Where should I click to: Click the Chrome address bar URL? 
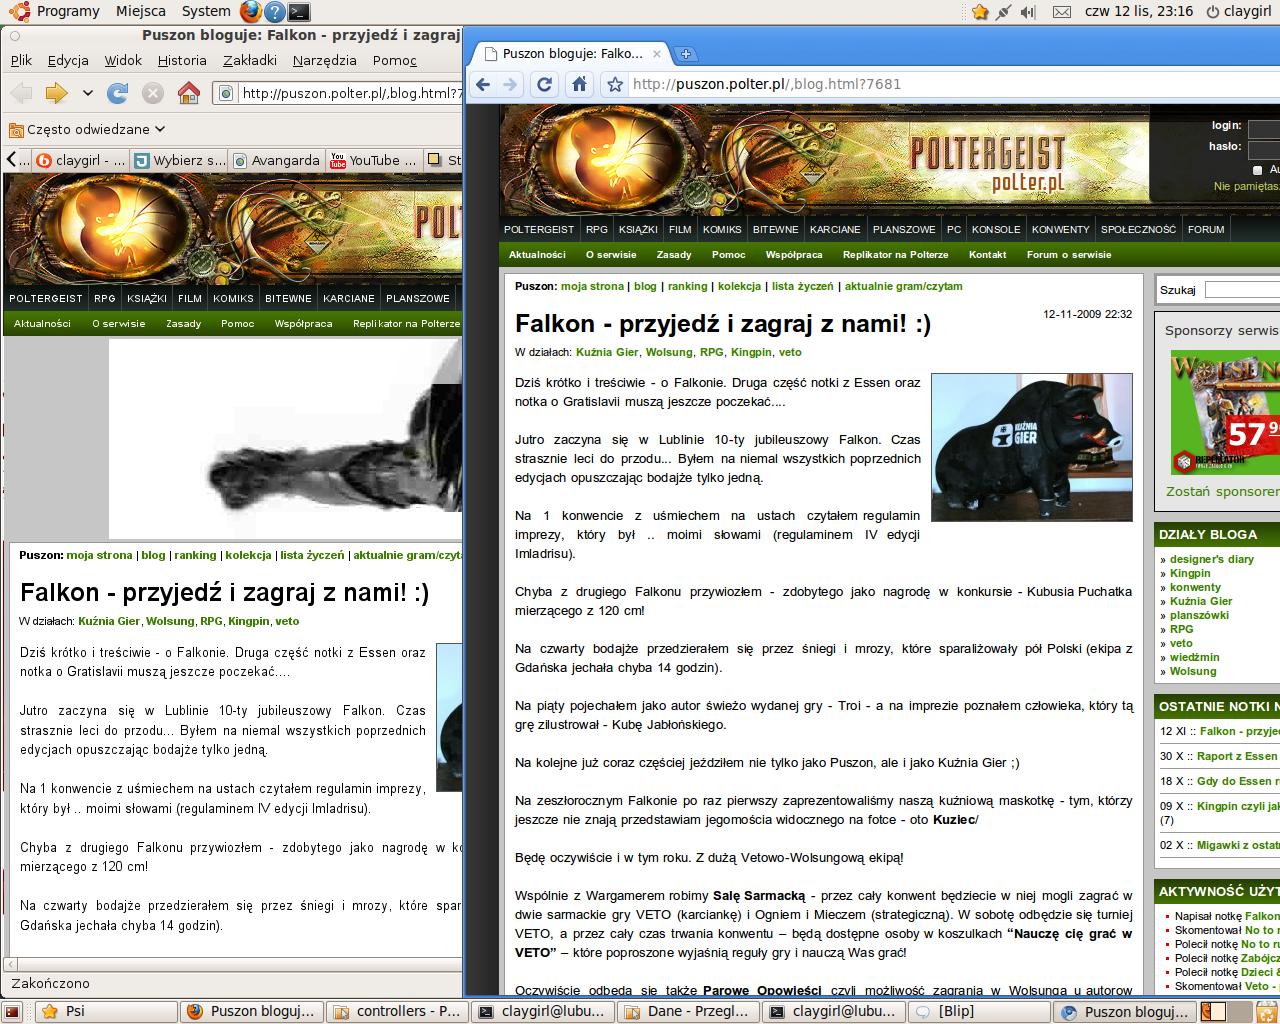767,84
